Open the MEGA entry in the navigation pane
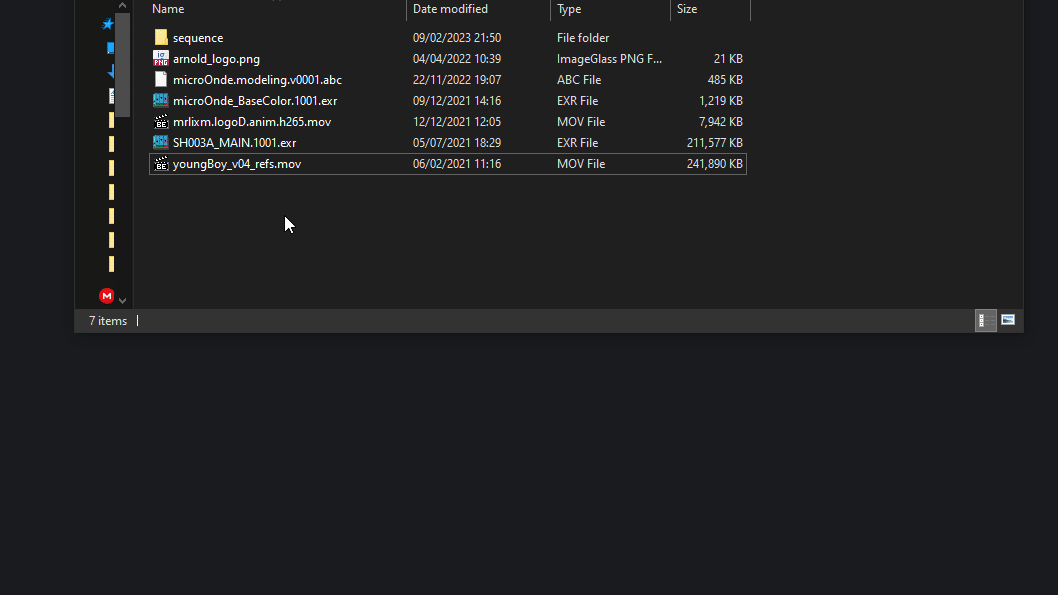This screenshot has width=1058, height=595. [107, 295]
